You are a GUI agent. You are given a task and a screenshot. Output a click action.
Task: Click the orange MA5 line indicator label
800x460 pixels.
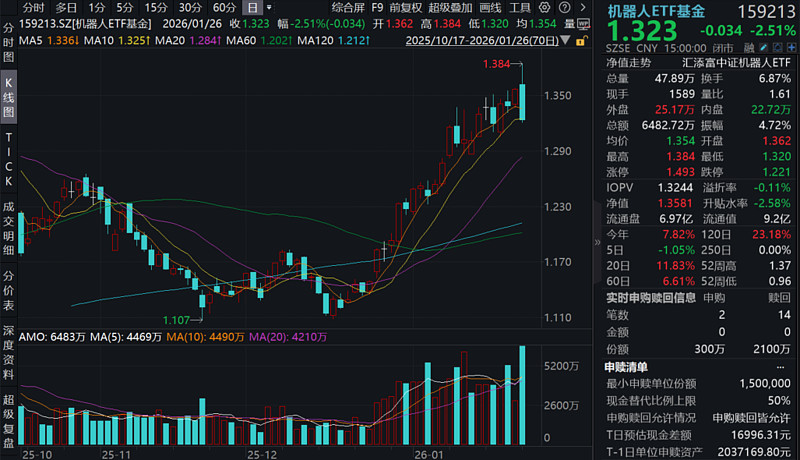point(48,40)
